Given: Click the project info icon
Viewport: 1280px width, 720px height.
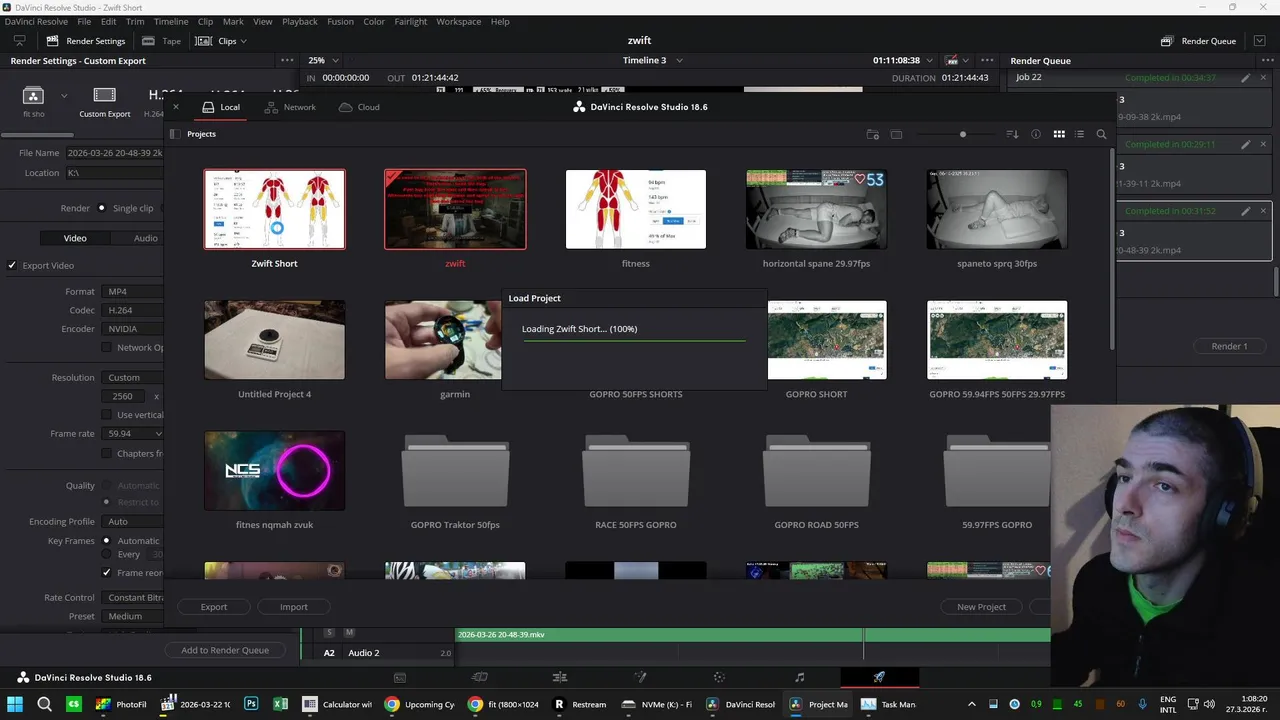Looking at the screenshot, I should pyautogui.click(x=1036, y=134).
